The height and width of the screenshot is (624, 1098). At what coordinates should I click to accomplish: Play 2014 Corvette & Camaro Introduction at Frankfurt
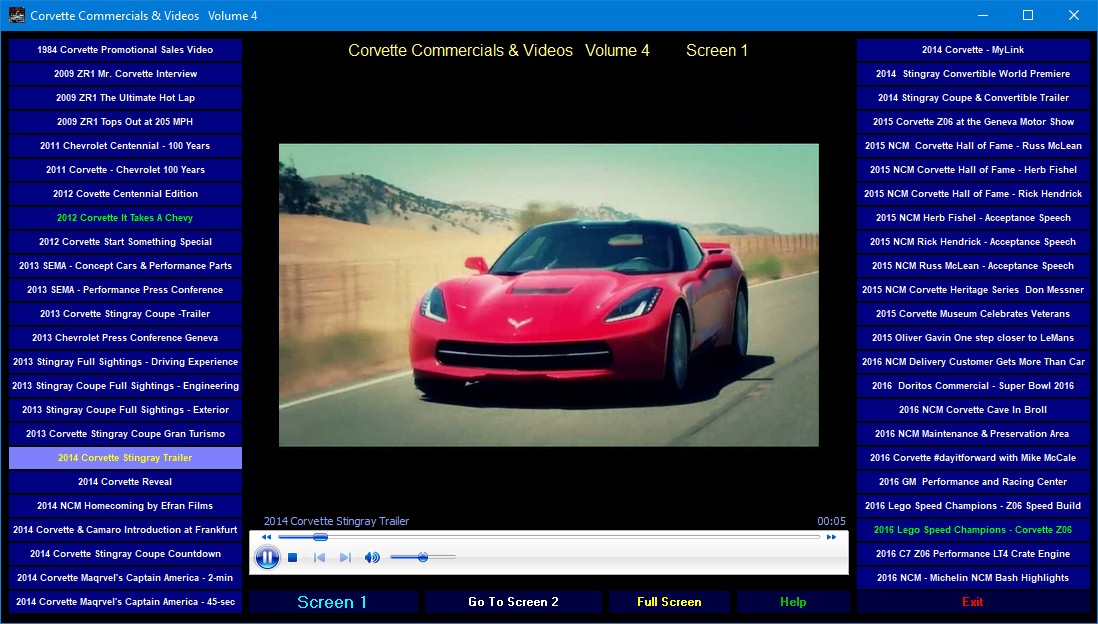(125, 530)
